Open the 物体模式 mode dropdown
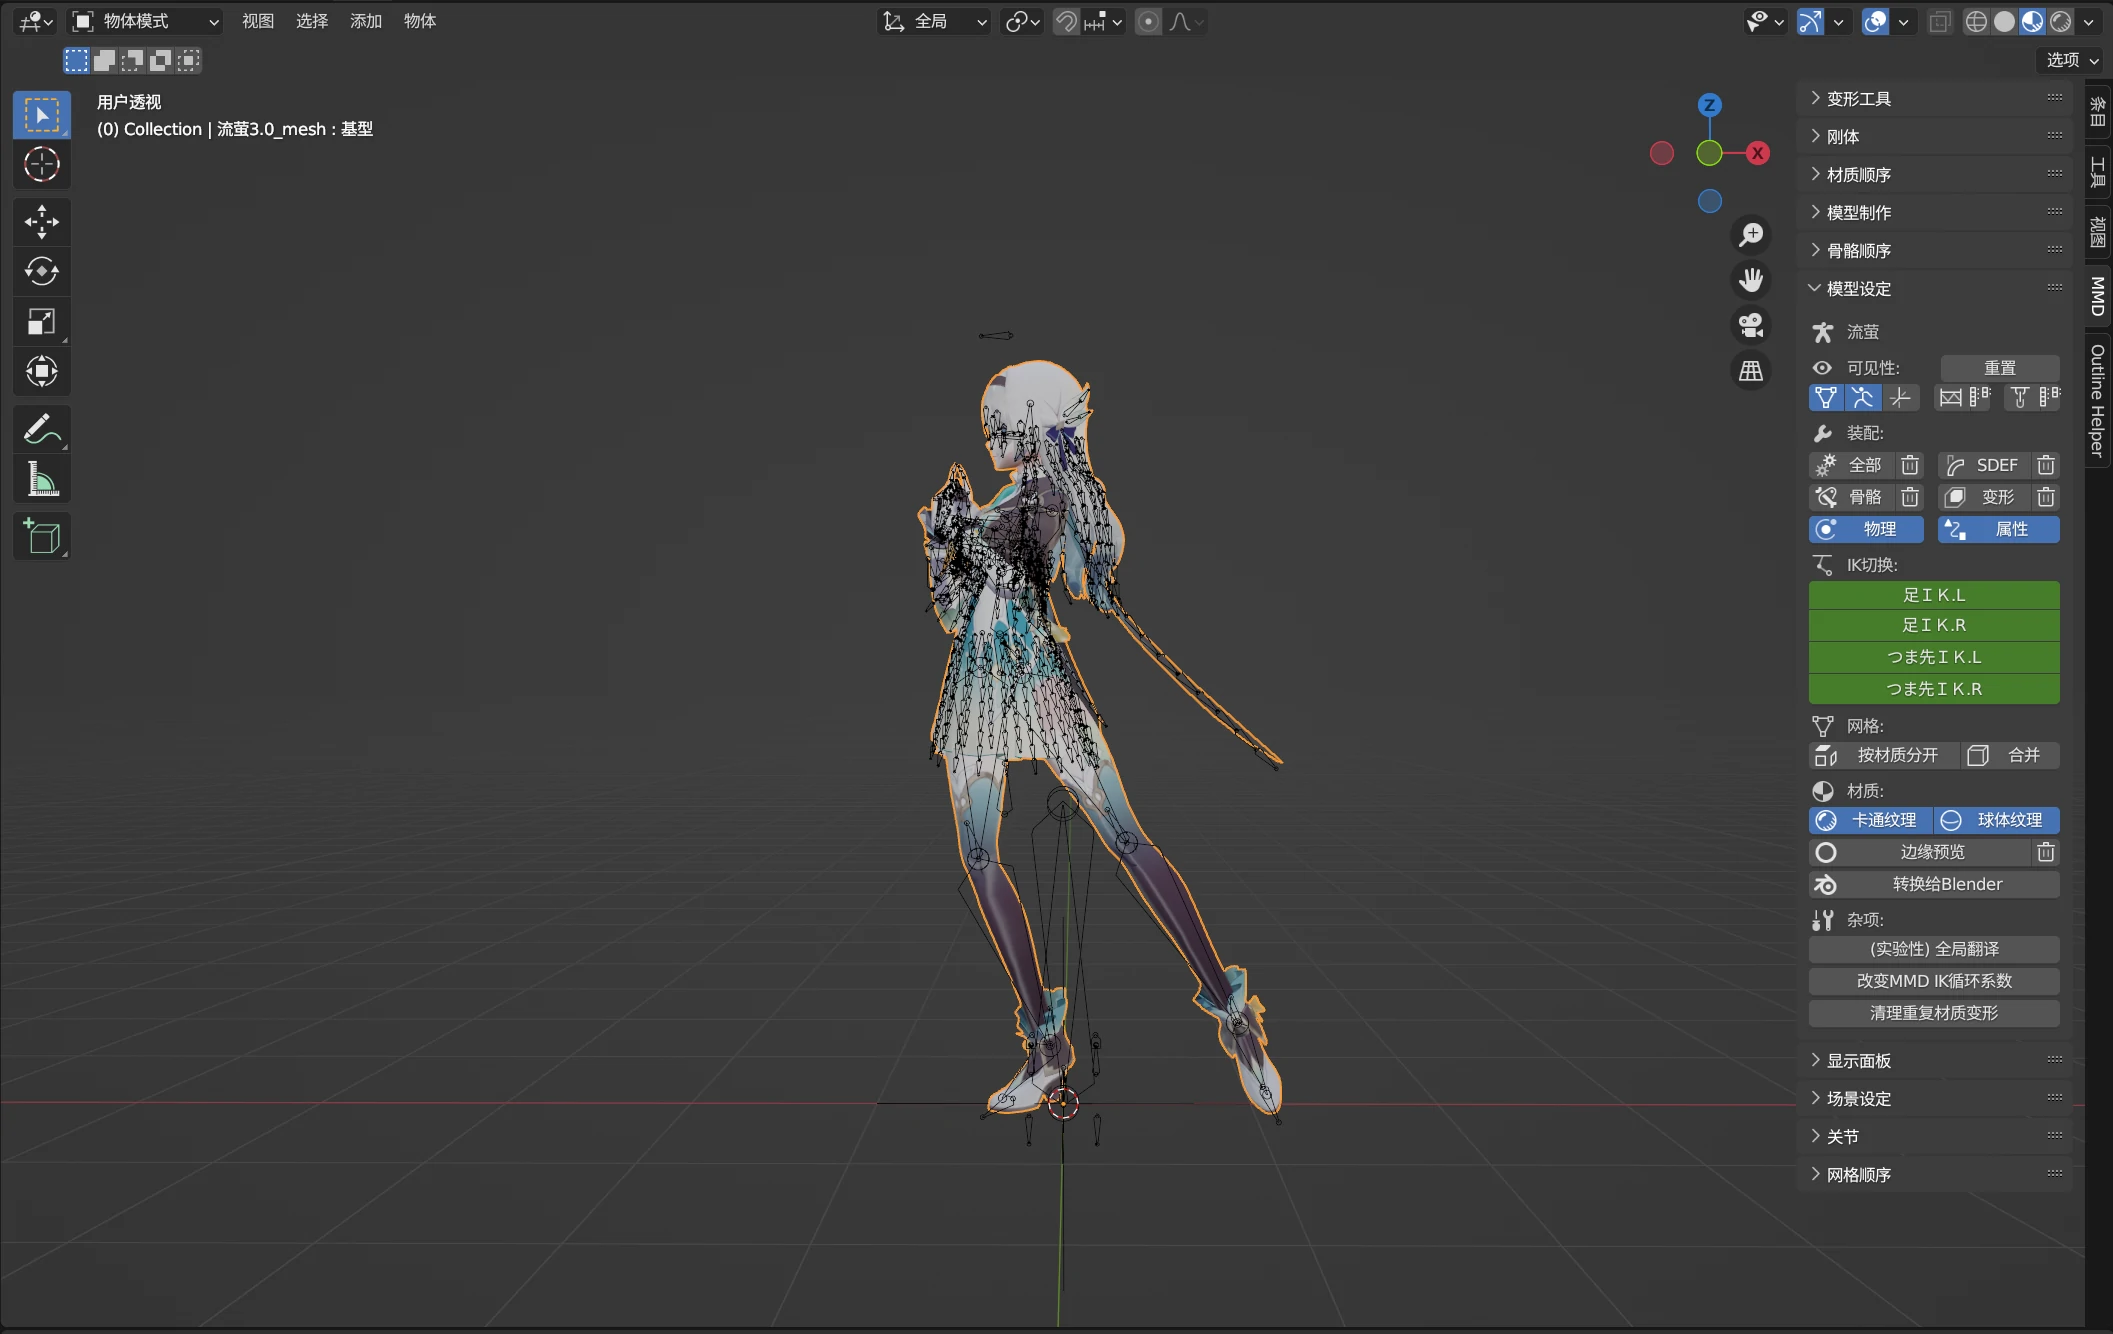Screen dimensions: 2113x1334 pyautogui.click(x=146, y=21)
